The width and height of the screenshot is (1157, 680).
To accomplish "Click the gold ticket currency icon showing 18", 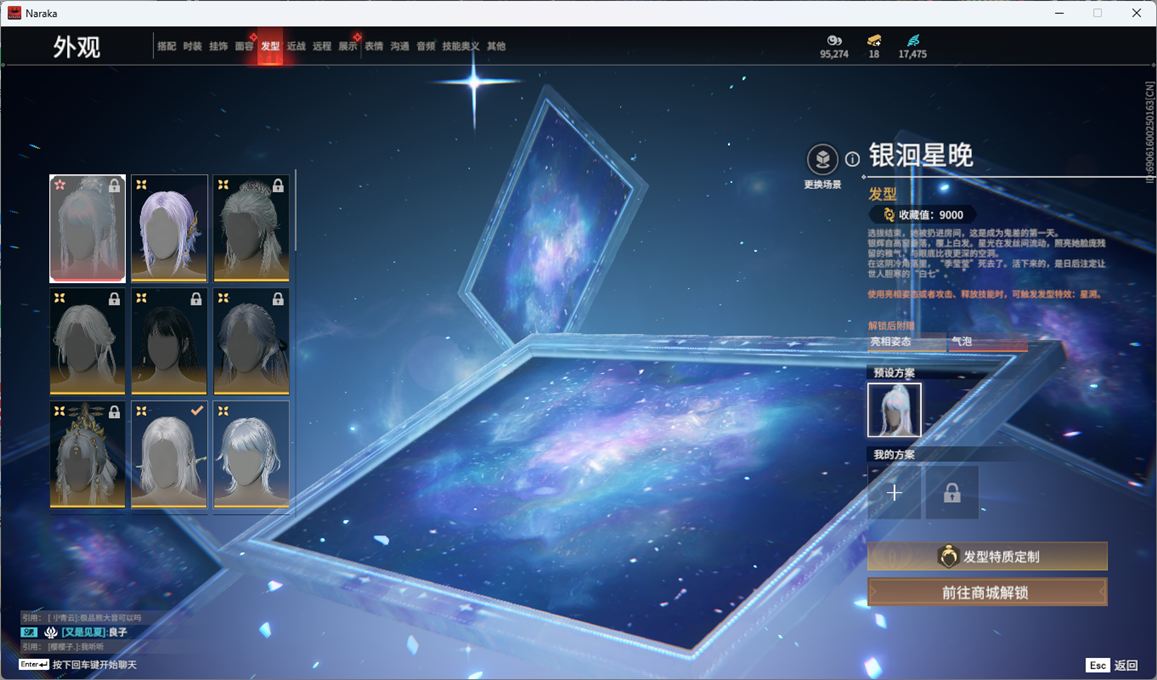I will coord(874,40).
